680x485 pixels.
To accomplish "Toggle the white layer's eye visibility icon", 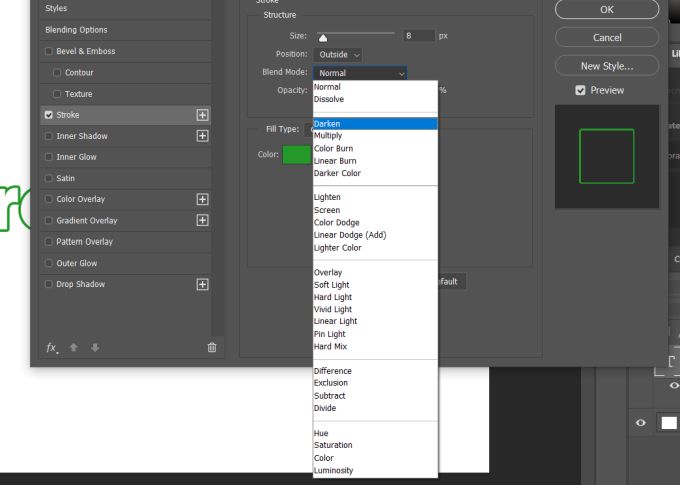I will (641, 423).
